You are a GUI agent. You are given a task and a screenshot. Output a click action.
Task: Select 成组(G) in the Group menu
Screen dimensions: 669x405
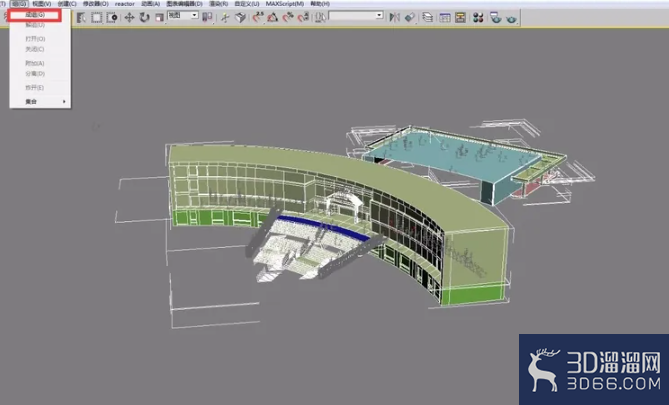tap(35, 15)
